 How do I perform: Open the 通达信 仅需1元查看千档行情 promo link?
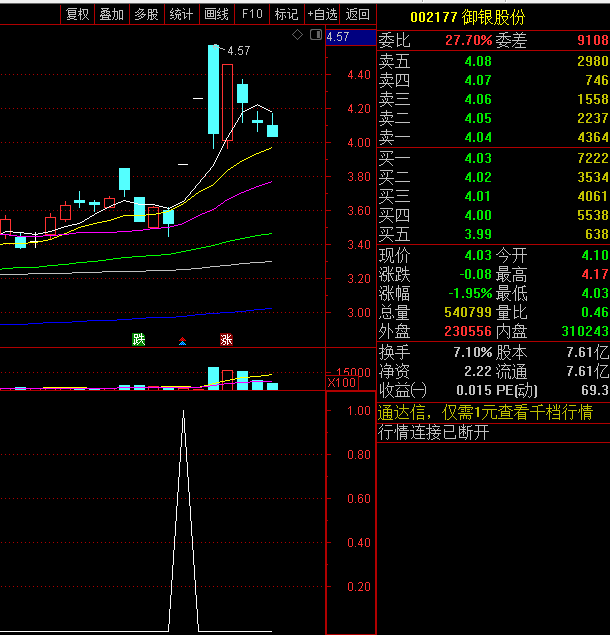485,413
